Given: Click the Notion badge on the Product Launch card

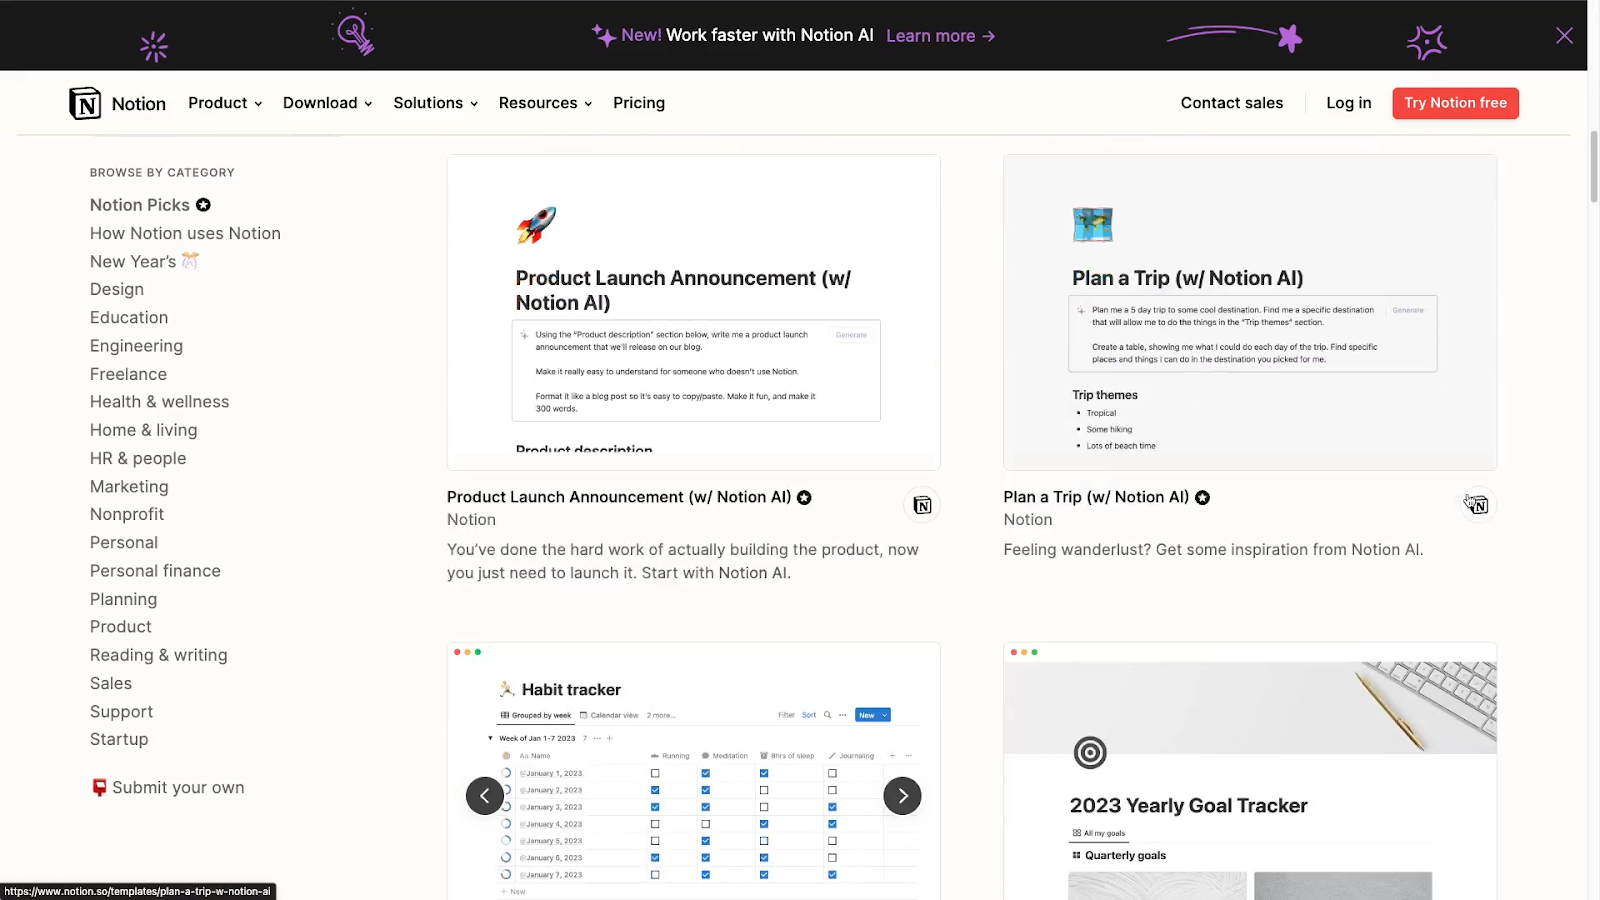Looking at the screenshot, I should pos(921,505).
